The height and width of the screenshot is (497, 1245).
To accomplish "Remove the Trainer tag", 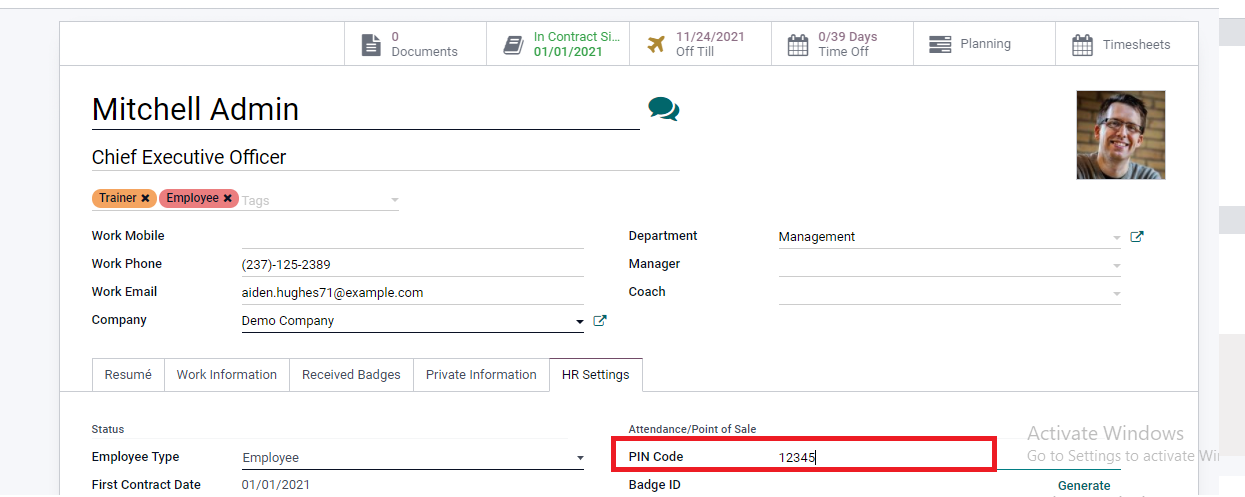I will point(145,198).
